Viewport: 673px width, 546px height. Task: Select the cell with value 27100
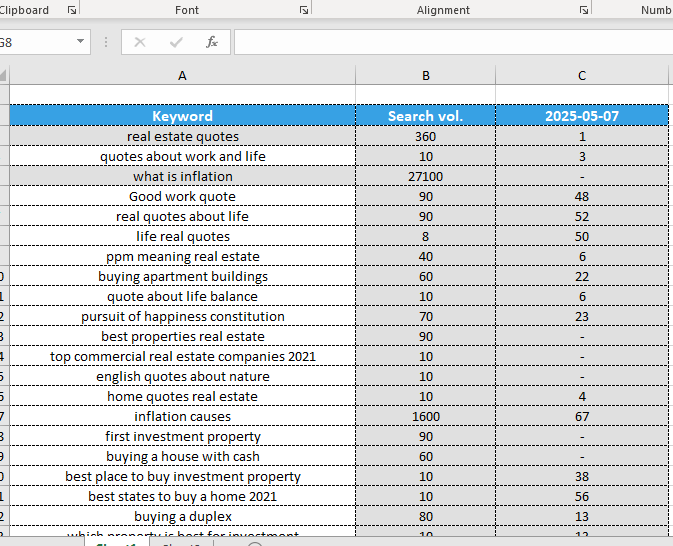pyautogui.click(x=426, y=177)
